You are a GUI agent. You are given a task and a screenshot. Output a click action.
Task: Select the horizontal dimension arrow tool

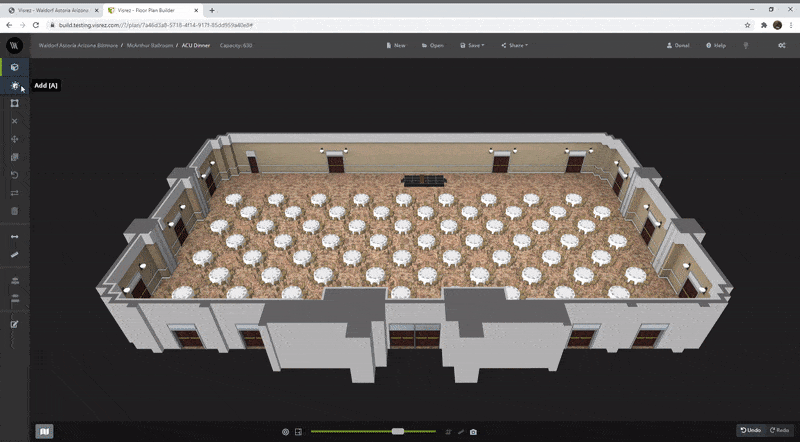pos(14,237)
